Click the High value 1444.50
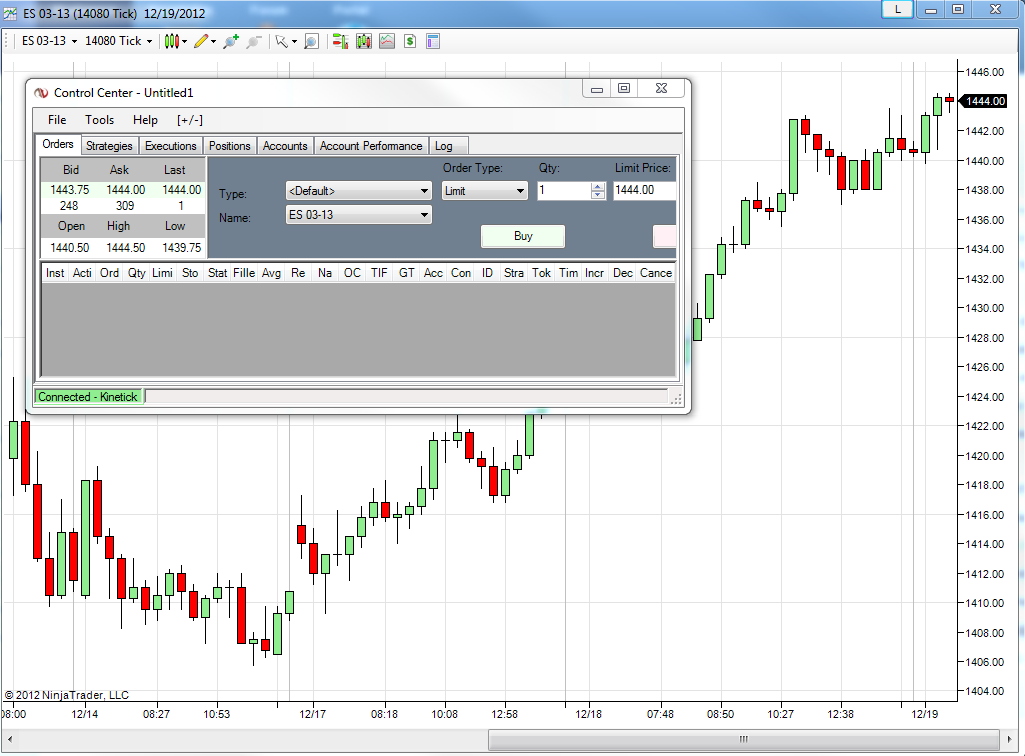This screenshot has width=1025, height=756. [126, 248]
